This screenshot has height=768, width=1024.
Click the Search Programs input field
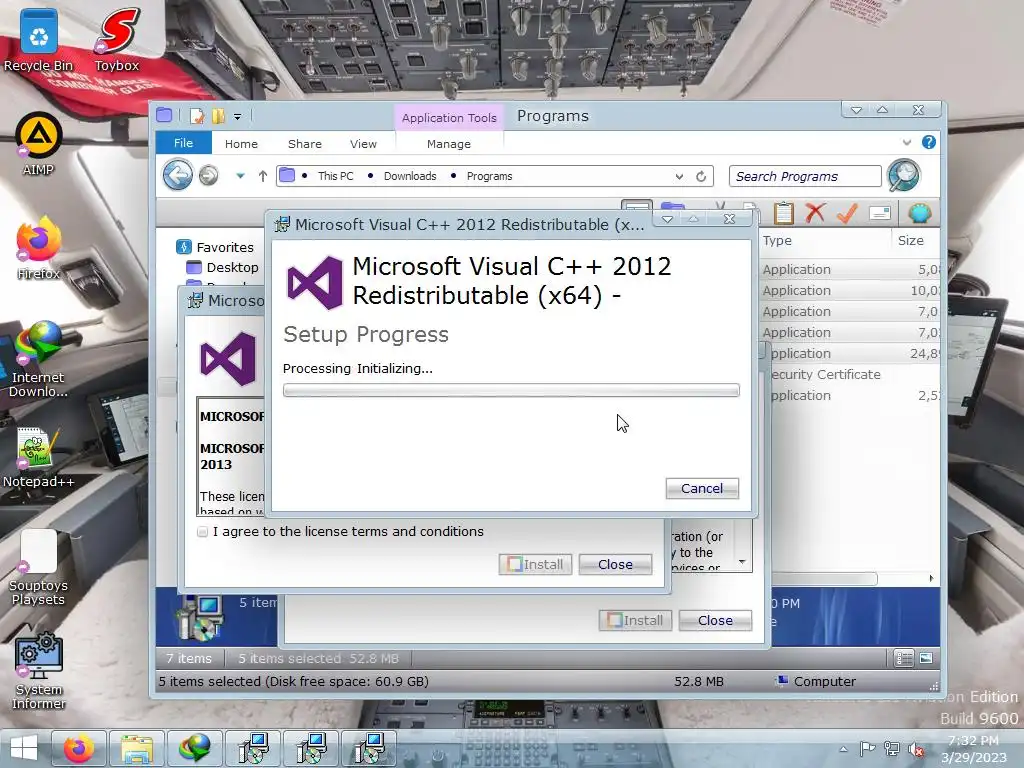[805, 176]
